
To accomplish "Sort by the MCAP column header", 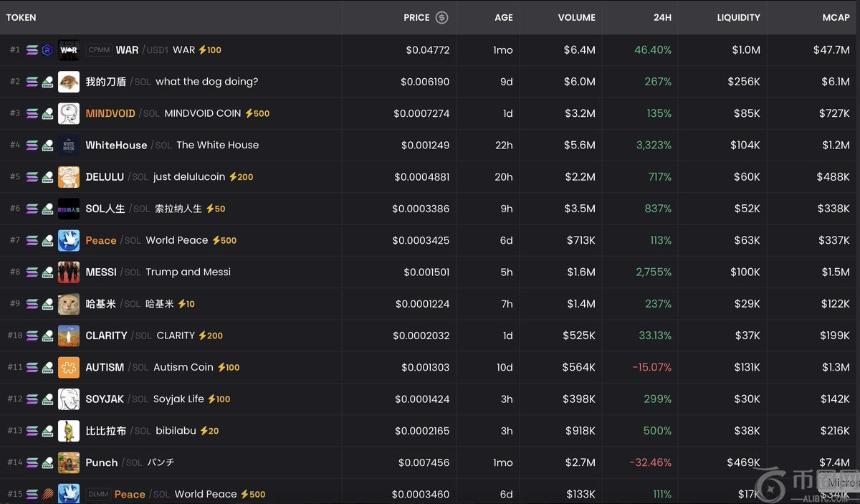I will tap(836, 18).
